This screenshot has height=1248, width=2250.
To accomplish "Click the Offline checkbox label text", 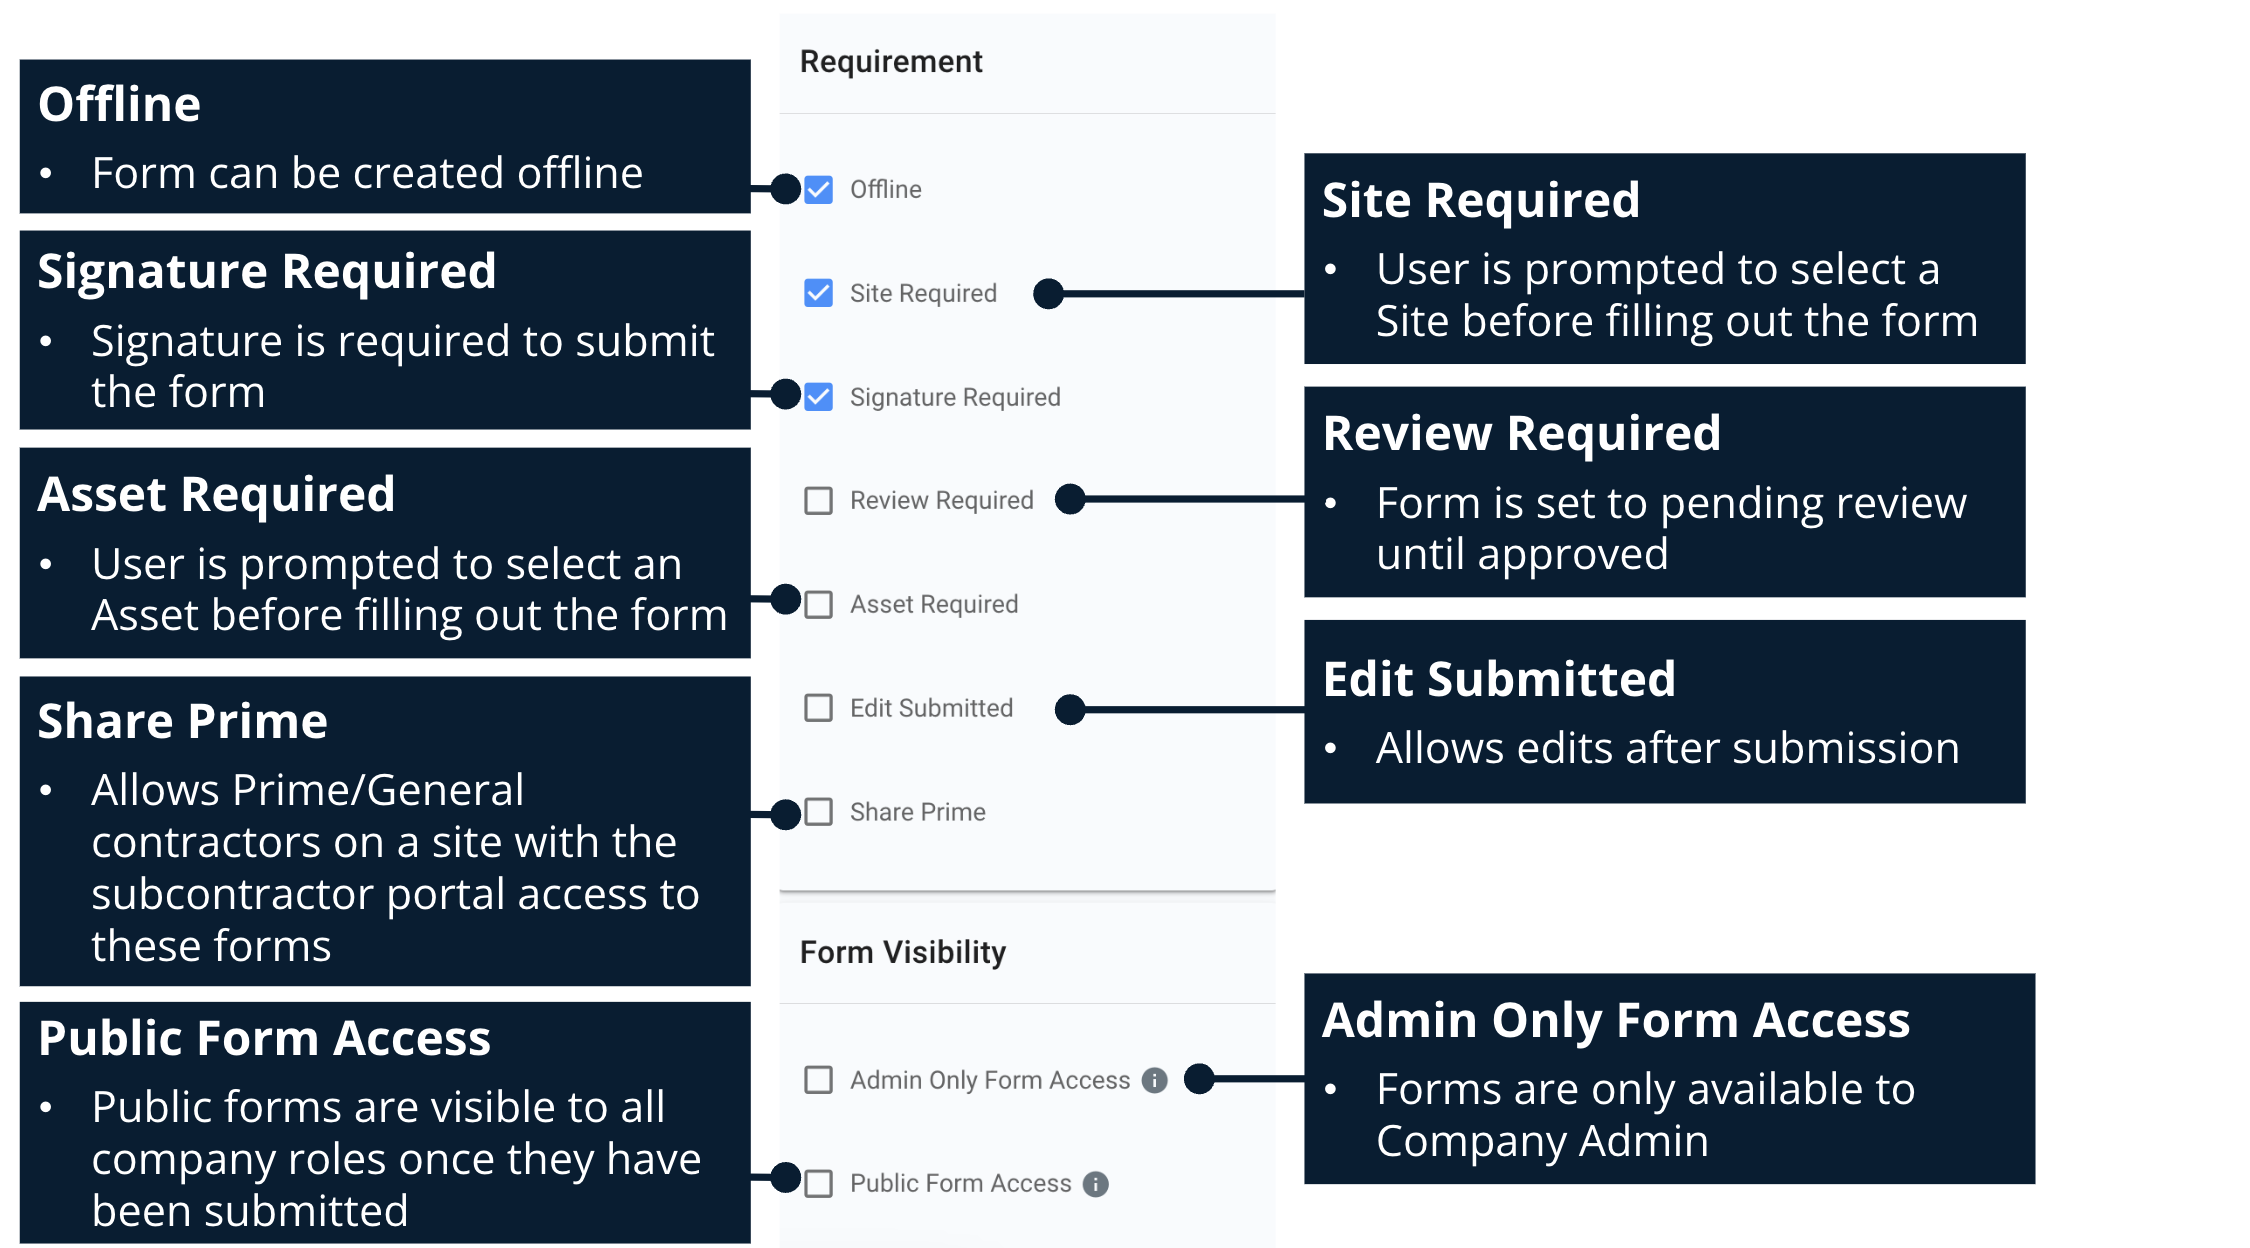I will point(885,189).
